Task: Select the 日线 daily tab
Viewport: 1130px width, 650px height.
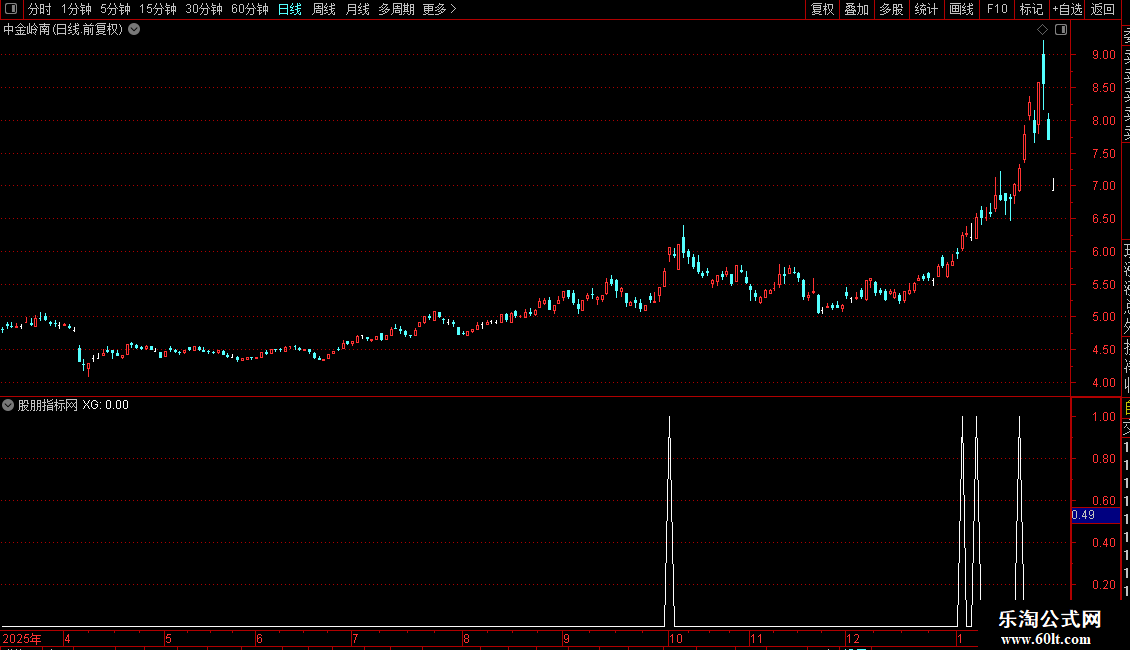Action: [290, 9]
